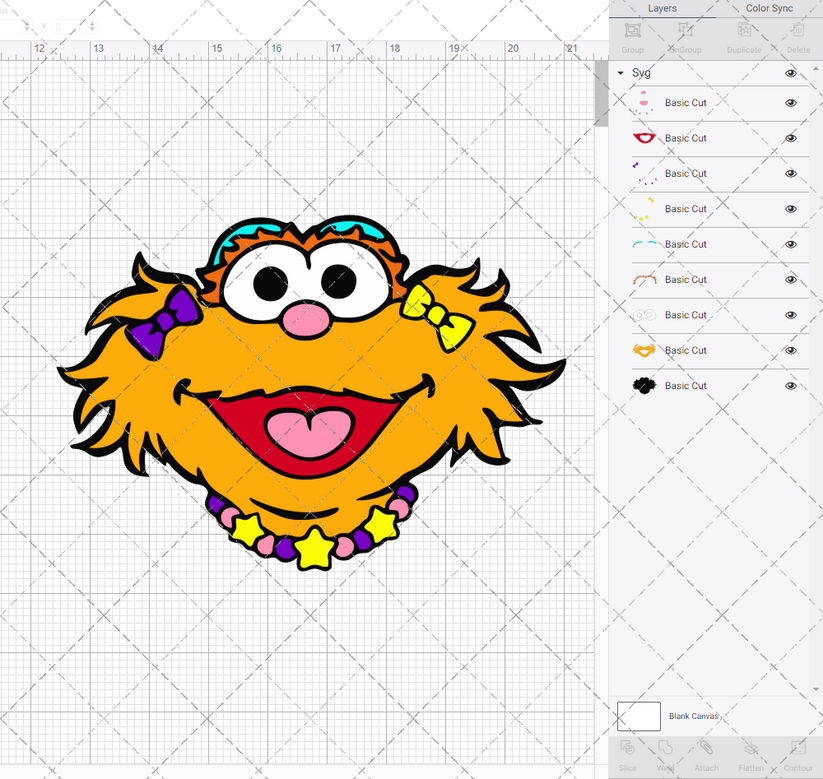Screen dimensions: 823x779
Task: Hide the Svg group with its eye icon
Action: [790, 73]
